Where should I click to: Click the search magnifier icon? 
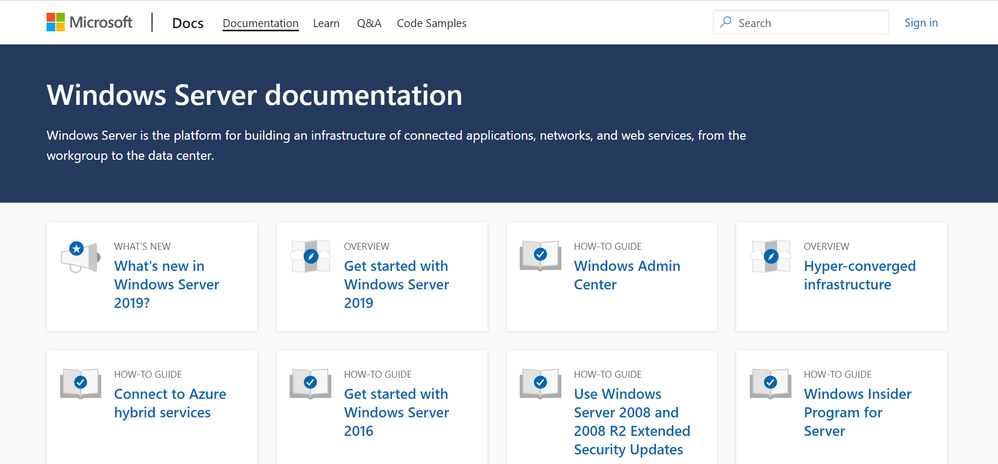[726, 22]
